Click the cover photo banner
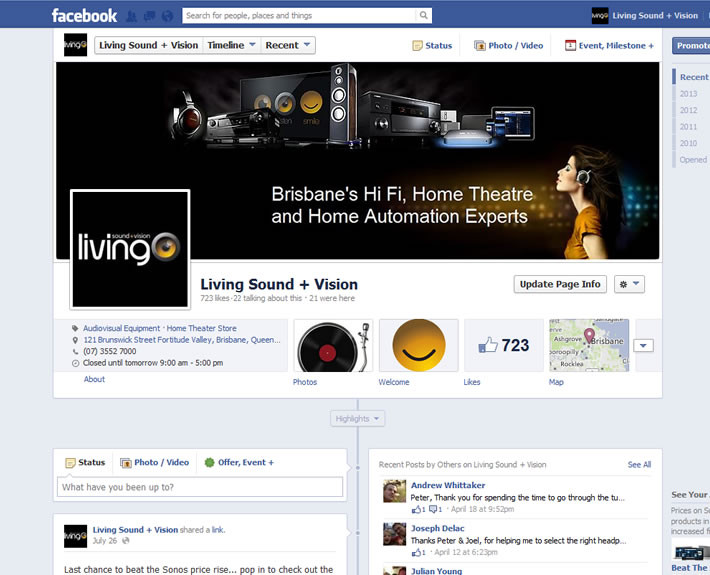710x575 pixels. pyautogui.click(x=358, y=161)
